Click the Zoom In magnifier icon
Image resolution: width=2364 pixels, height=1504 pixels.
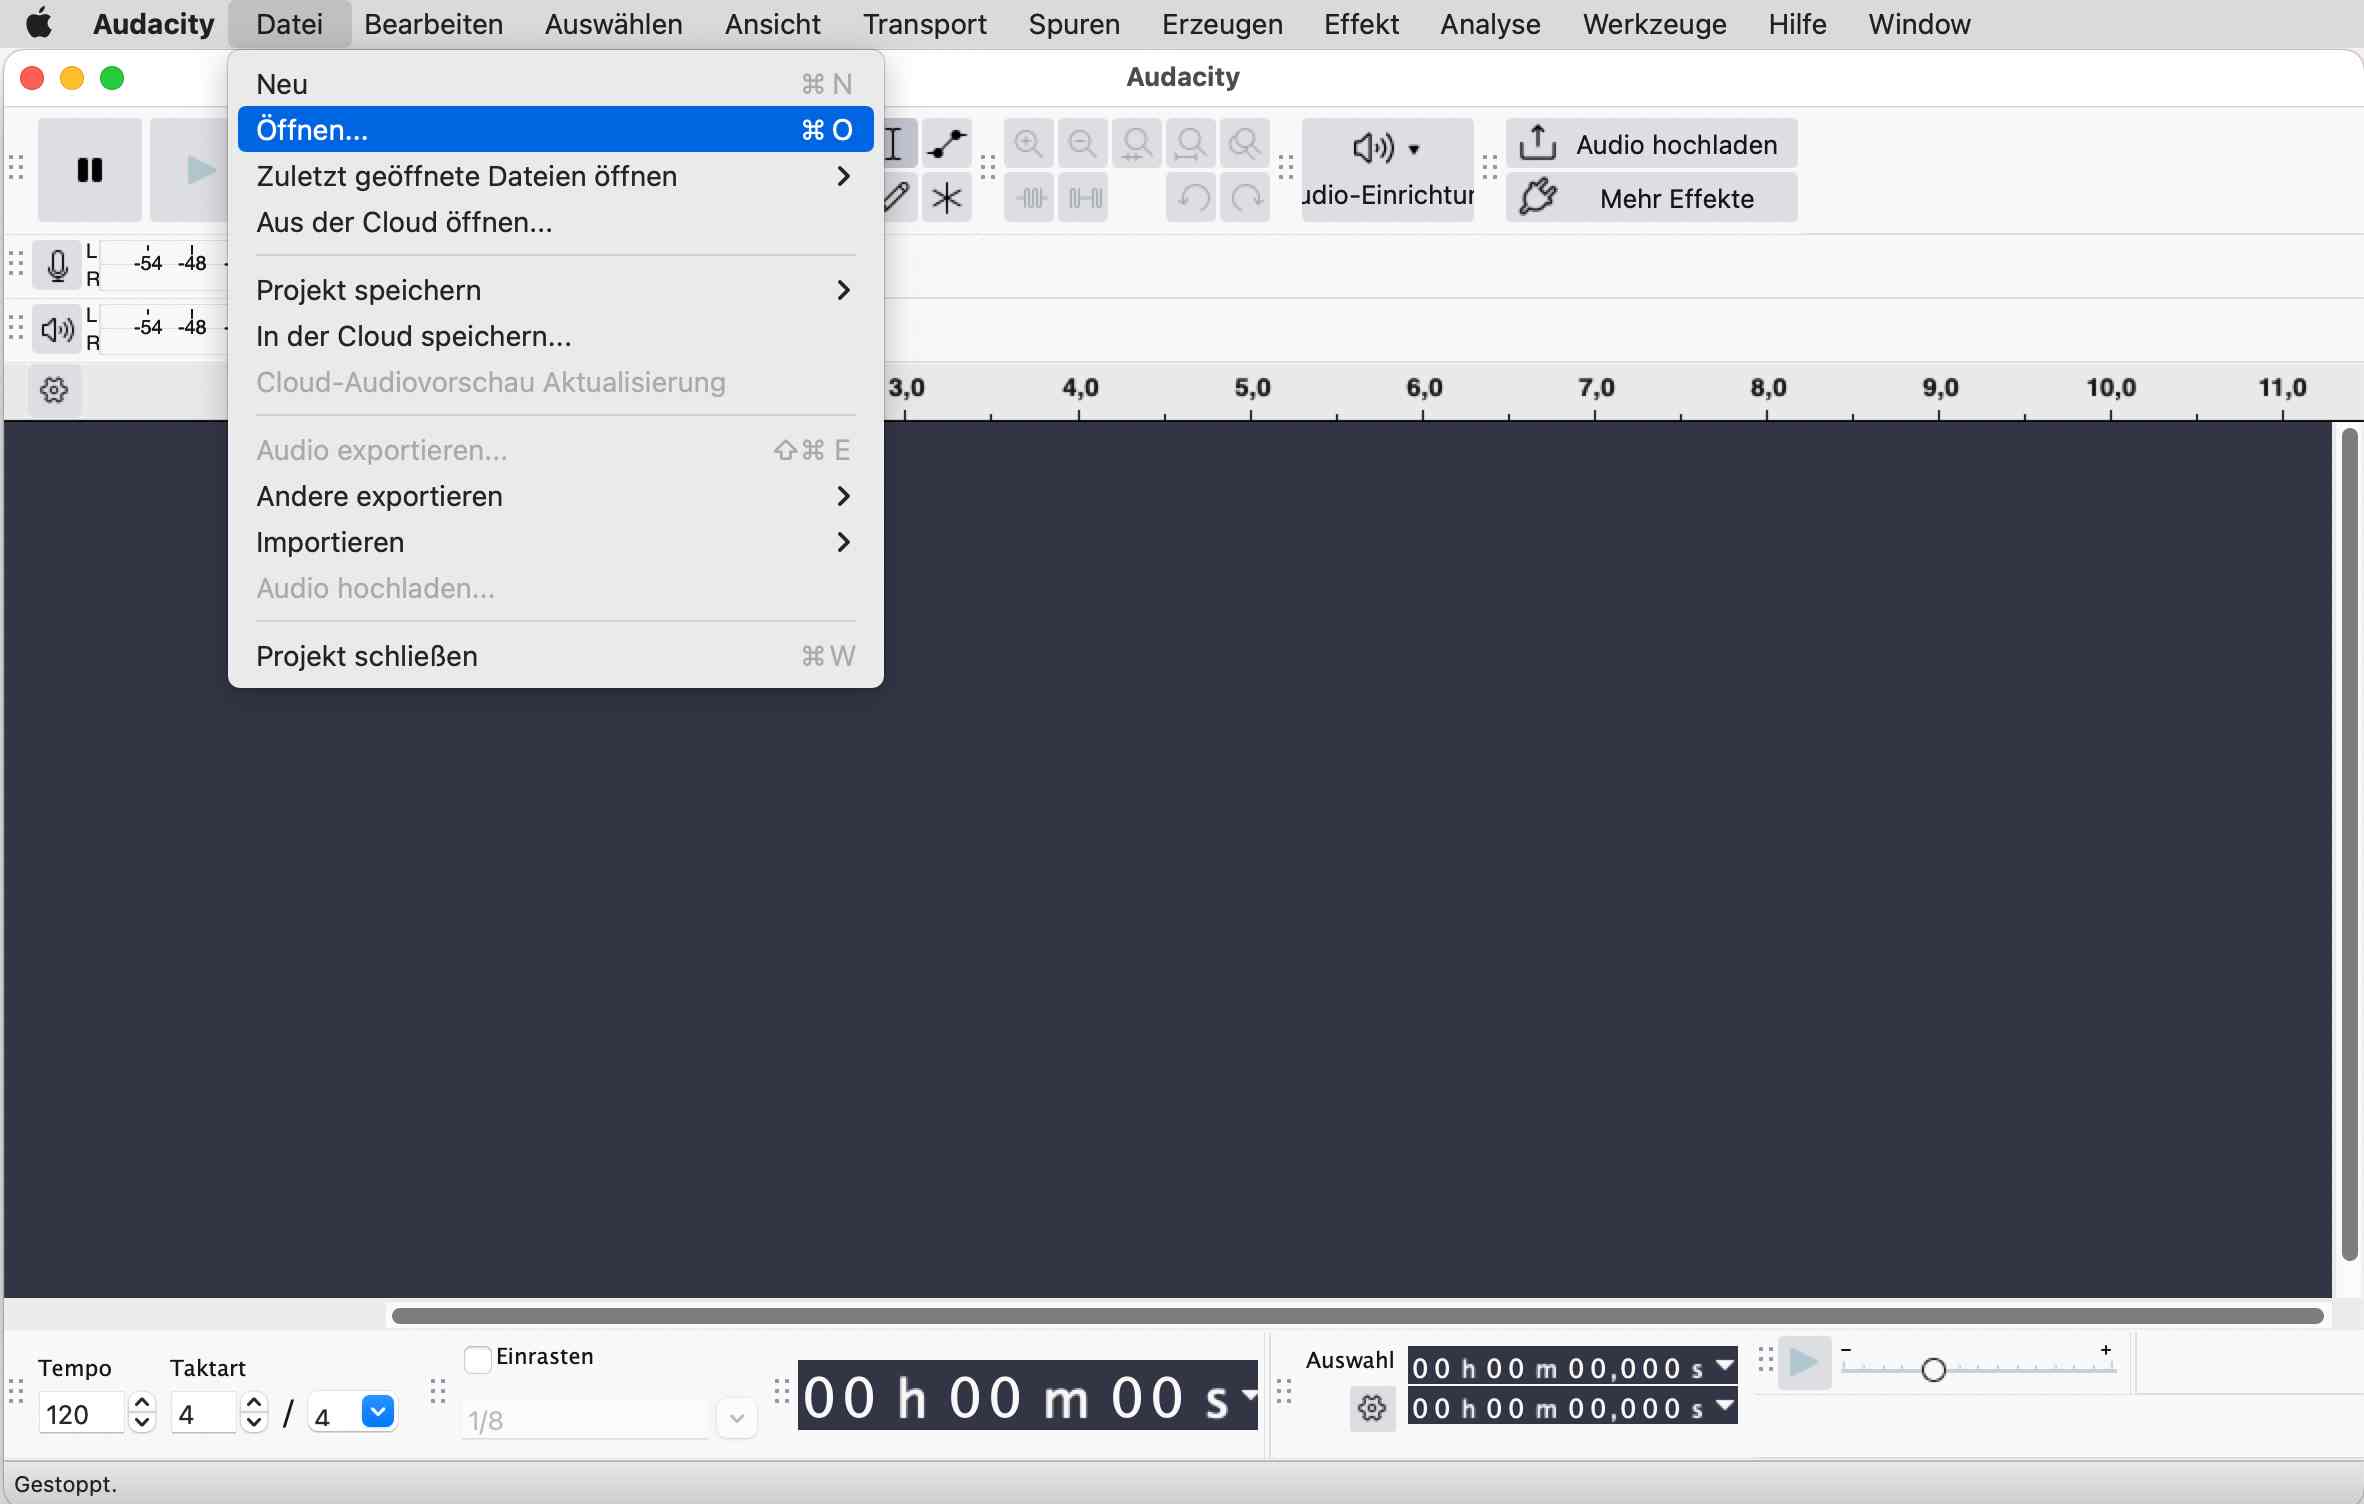click(1029, 145)
